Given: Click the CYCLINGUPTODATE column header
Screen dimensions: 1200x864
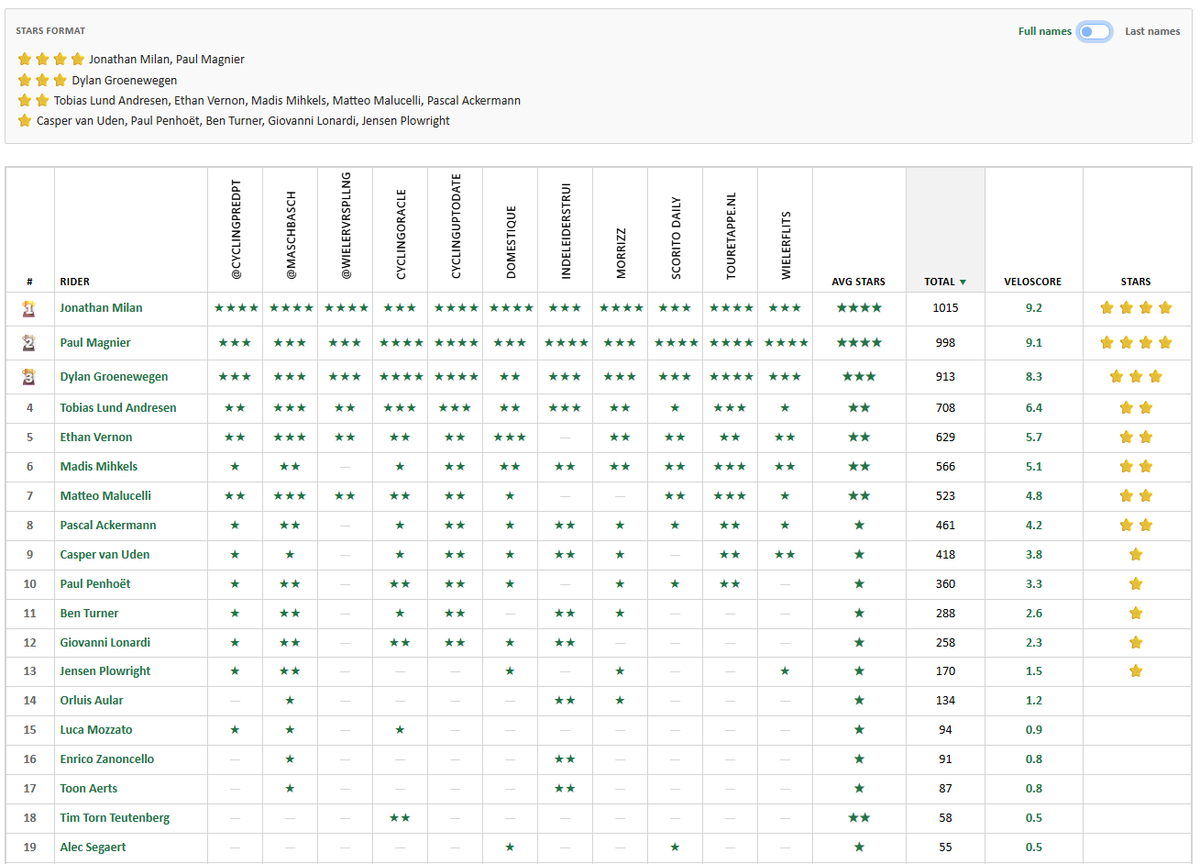Looking at the screenshot, I should point(456,229).
